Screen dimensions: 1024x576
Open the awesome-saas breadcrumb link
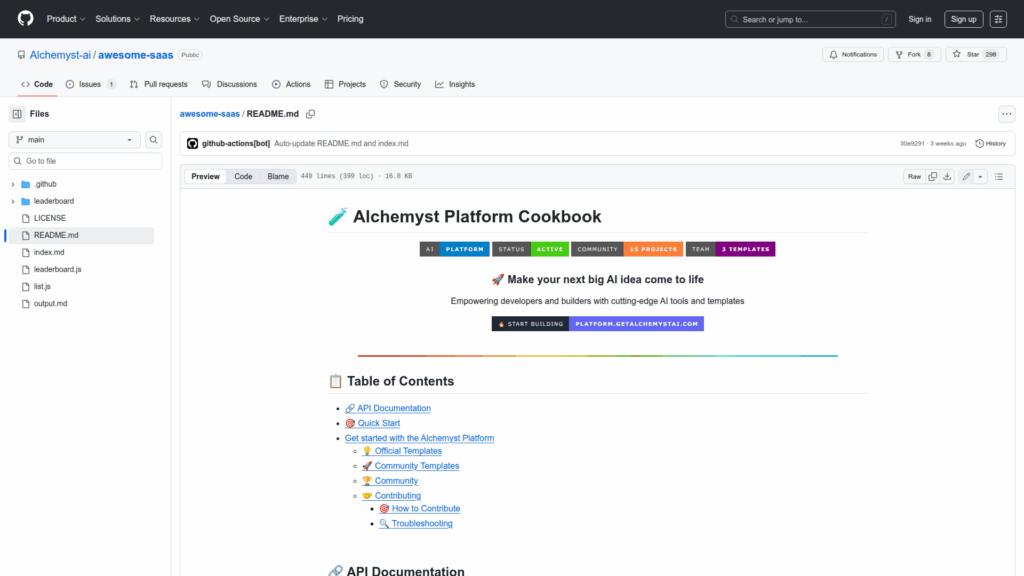coord(210,114)
